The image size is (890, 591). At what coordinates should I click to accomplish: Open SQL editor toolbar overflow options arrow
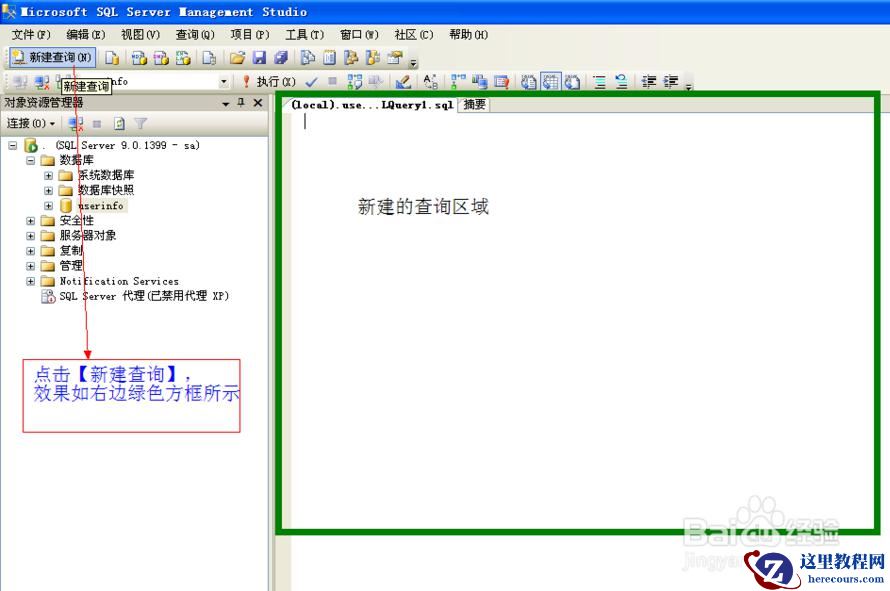coord(689,86)
